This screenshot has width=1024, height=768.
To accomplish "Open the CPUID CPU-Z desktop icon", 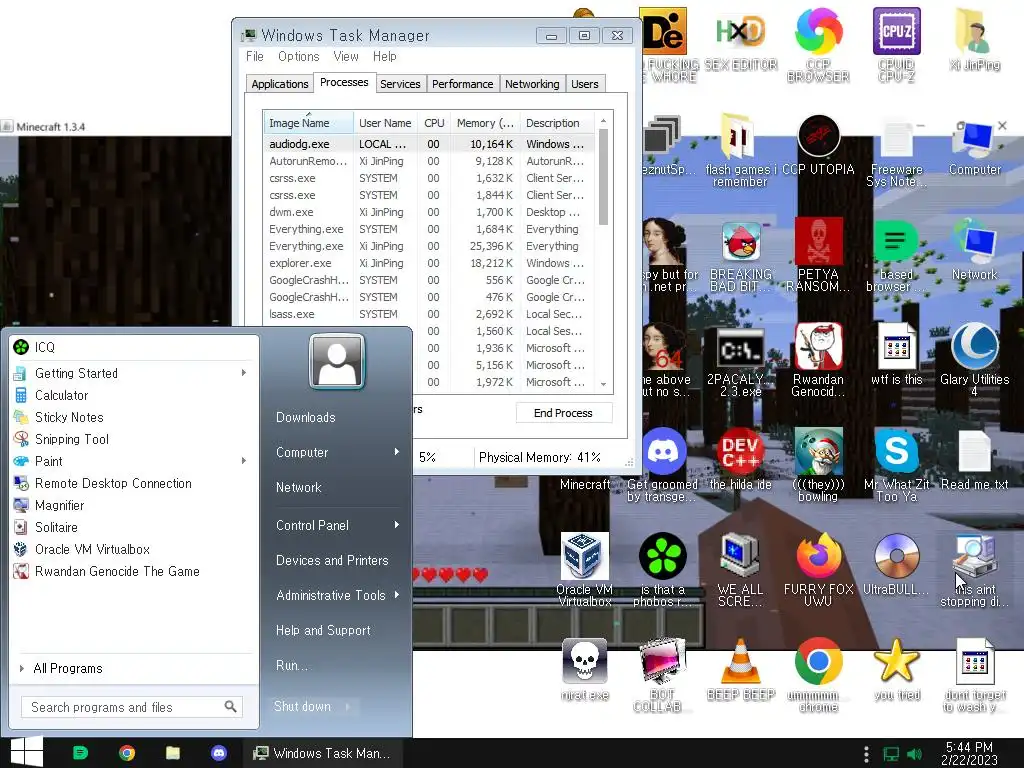I will (x=896, y=44).
